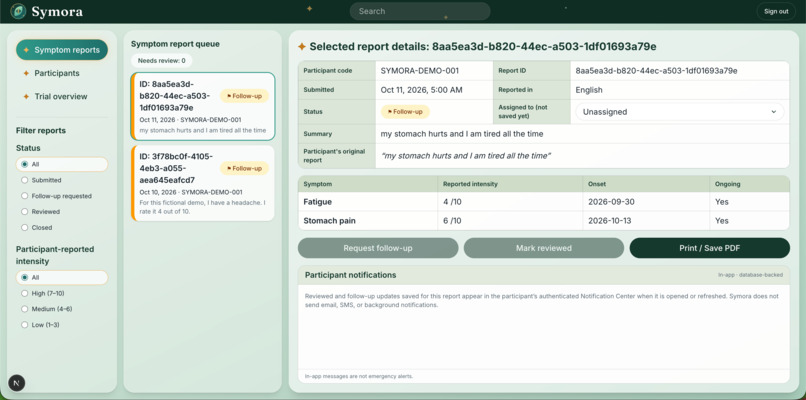This screenshot has height=400, width=806.
Task: Select the All intensity filter
Action: 62,277
